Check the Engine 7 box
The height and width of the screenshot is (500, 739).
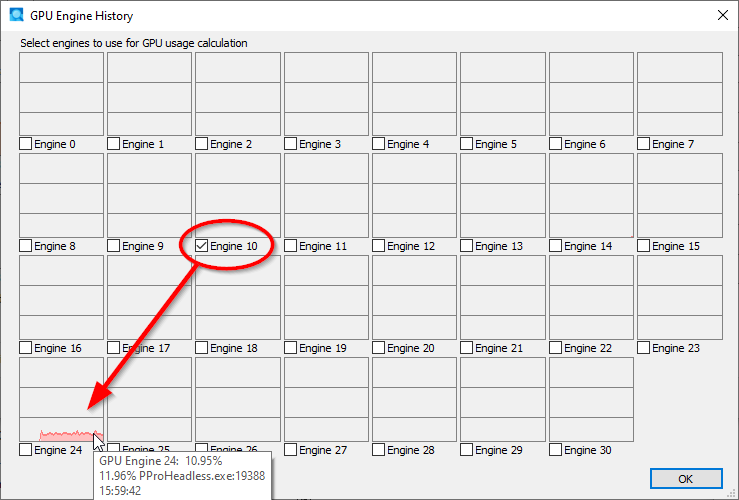coord(644,144)
